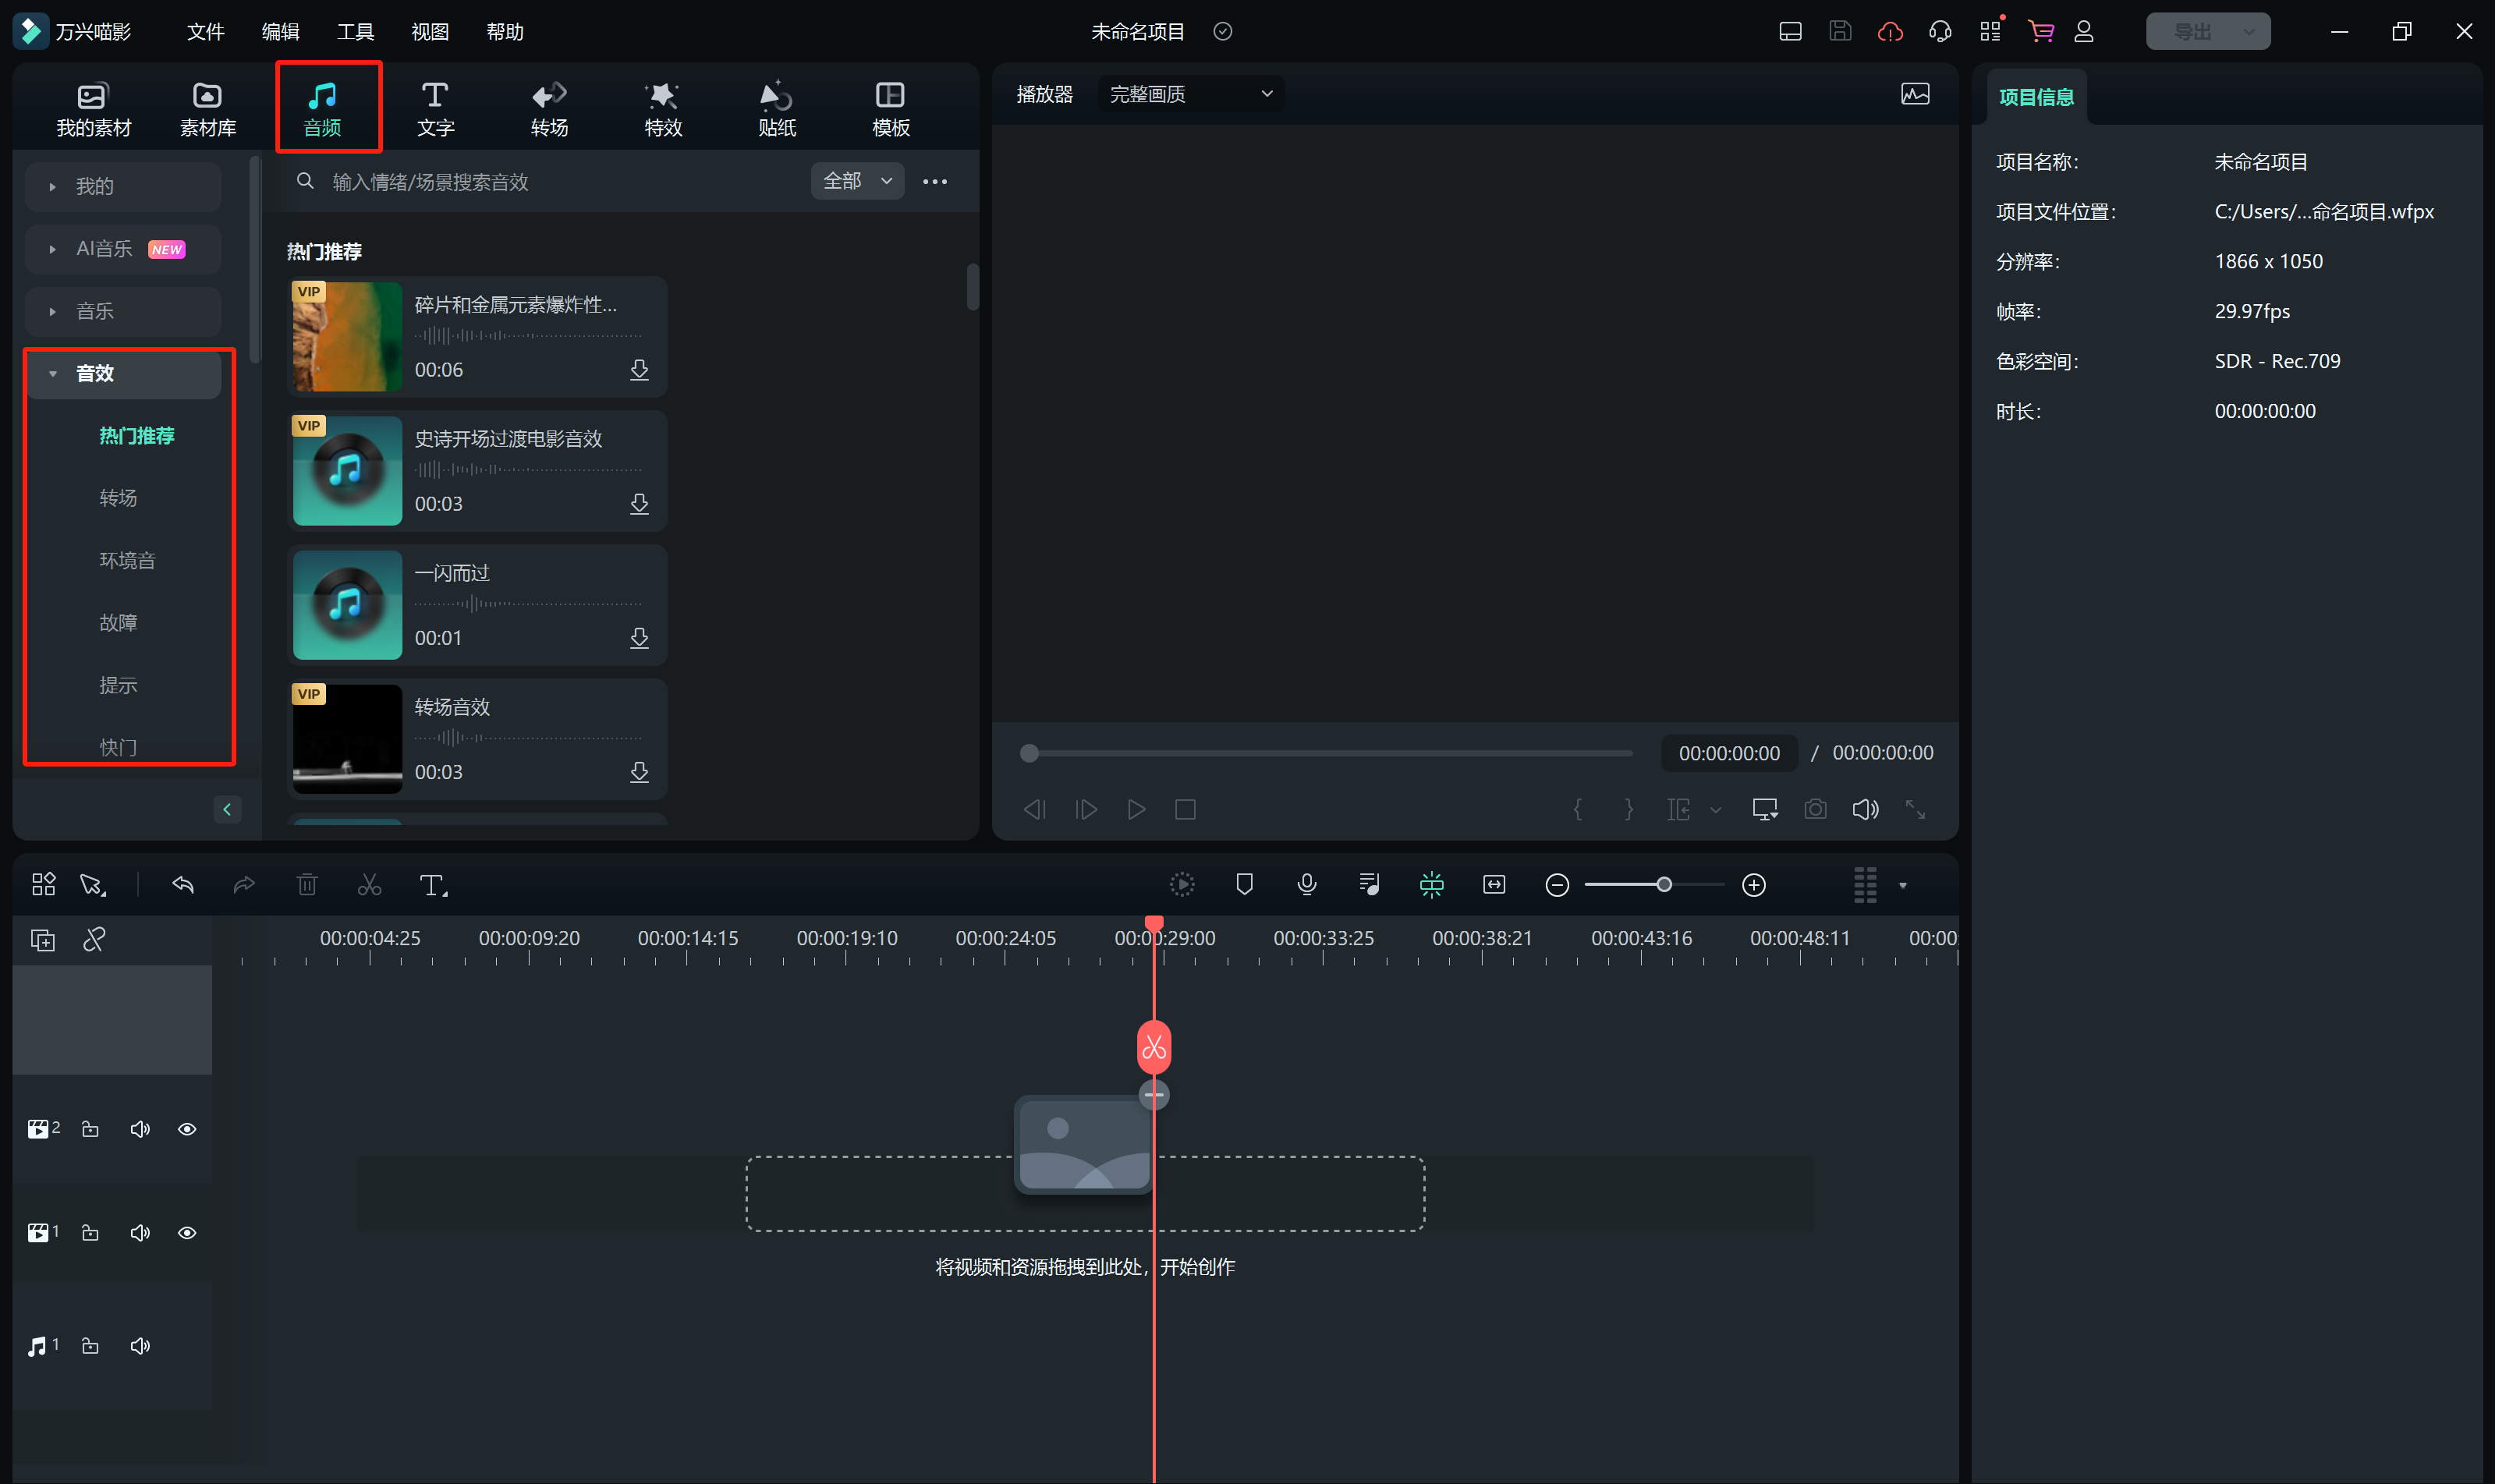Expand the AI音乐 category
The image size is (2495, 1484).
pos(104,249)
